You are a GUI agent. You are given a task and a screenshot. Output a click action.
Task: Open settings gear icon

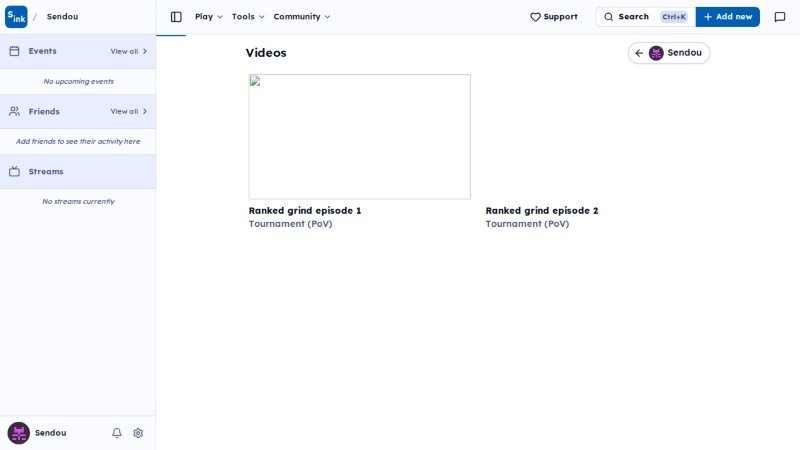[x=138, y=433]
